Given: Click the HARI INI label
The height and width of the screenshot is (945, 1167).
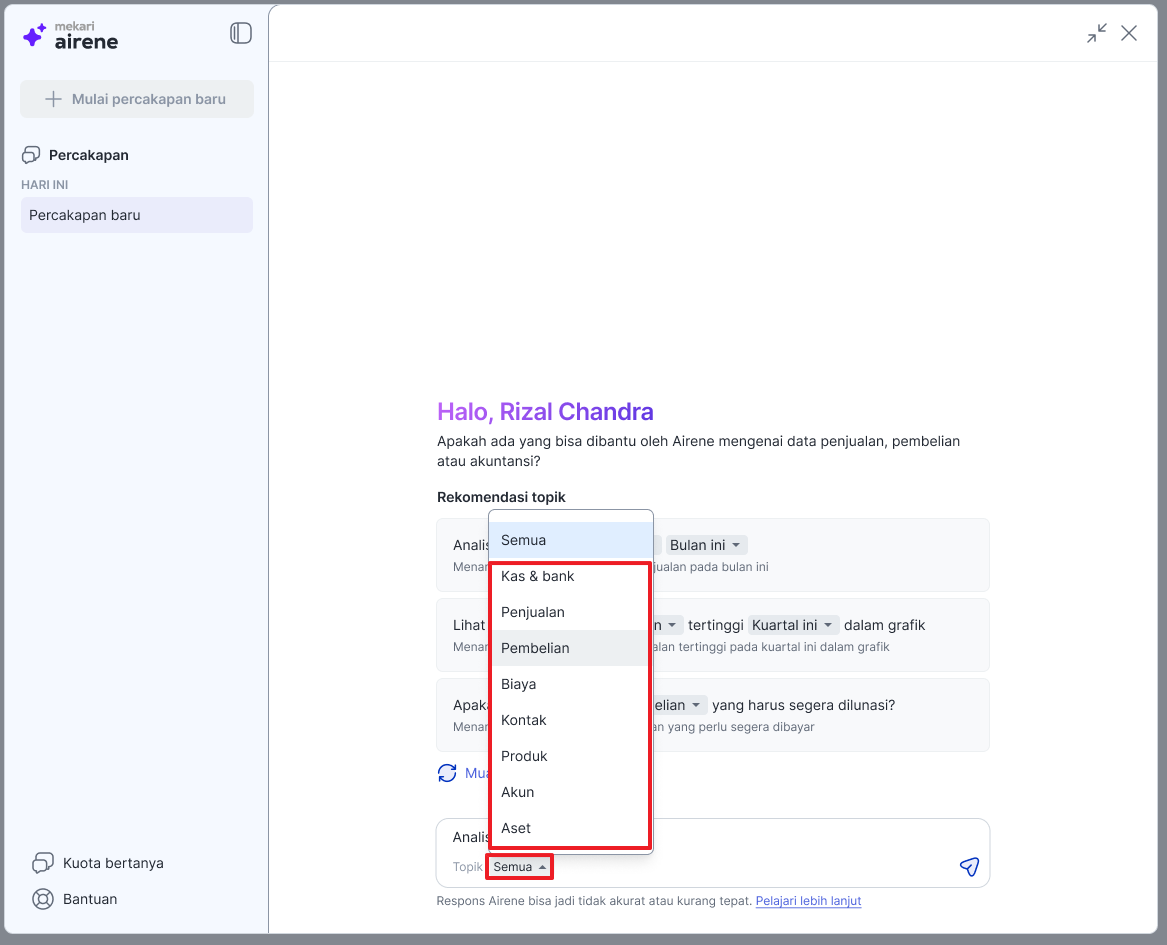Looking at the screenshot, I should click(45, 185).
